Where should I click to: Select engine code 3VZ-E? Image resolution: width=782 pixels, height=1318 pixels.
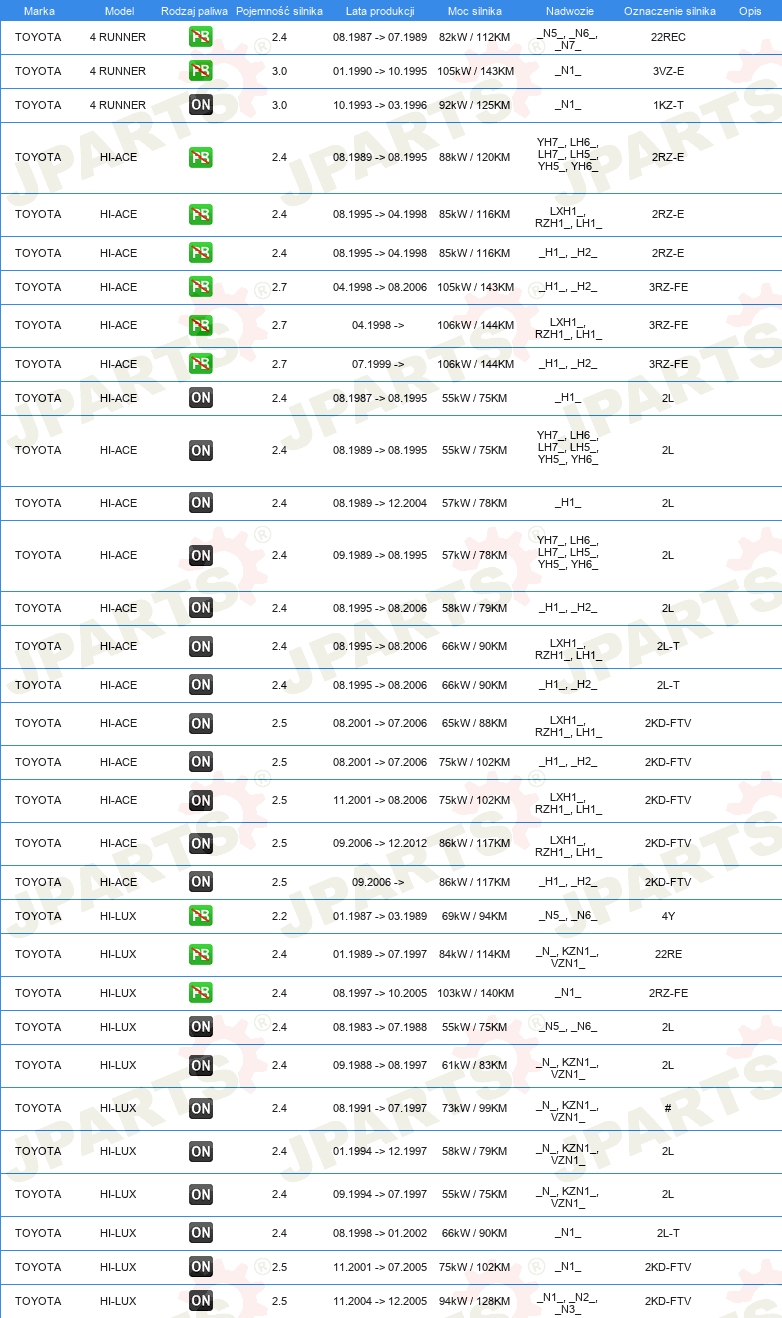pyautogui.click(x=668, y=71)
